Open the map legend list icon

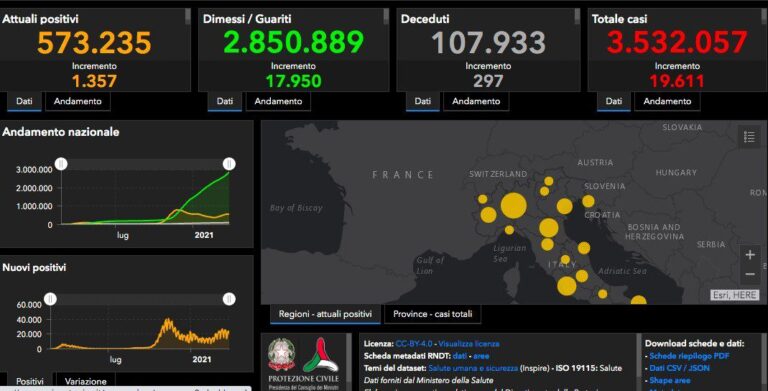point(749,137)
